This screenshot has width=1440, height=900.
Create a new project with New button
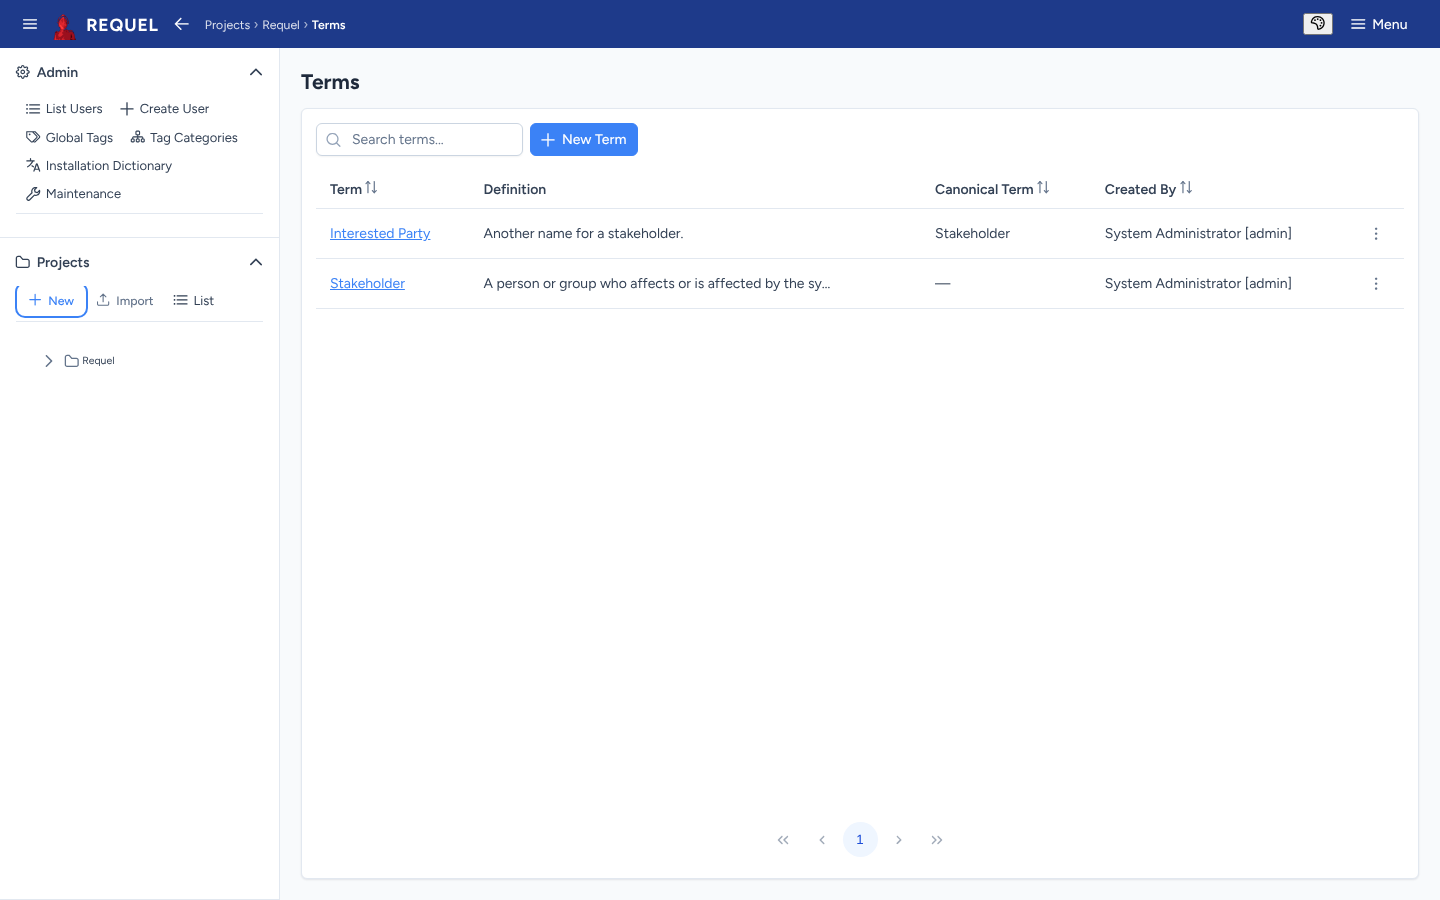click(51, 300)
